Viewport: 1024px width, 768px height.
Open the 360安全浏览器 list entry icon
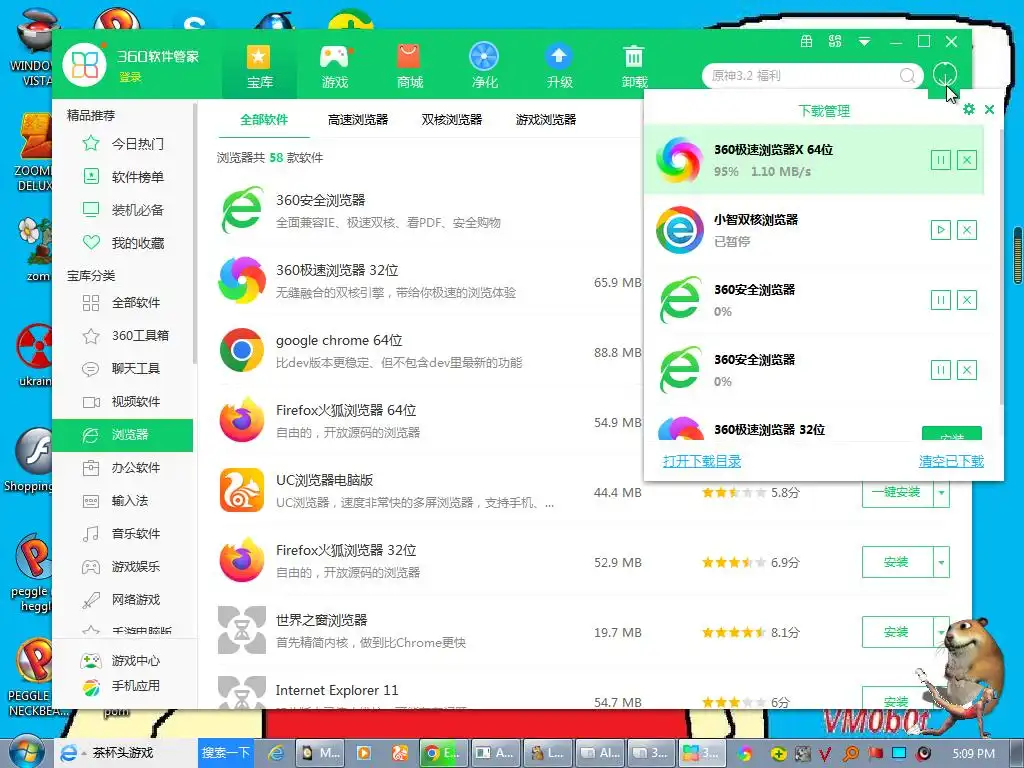click(242, 210)
